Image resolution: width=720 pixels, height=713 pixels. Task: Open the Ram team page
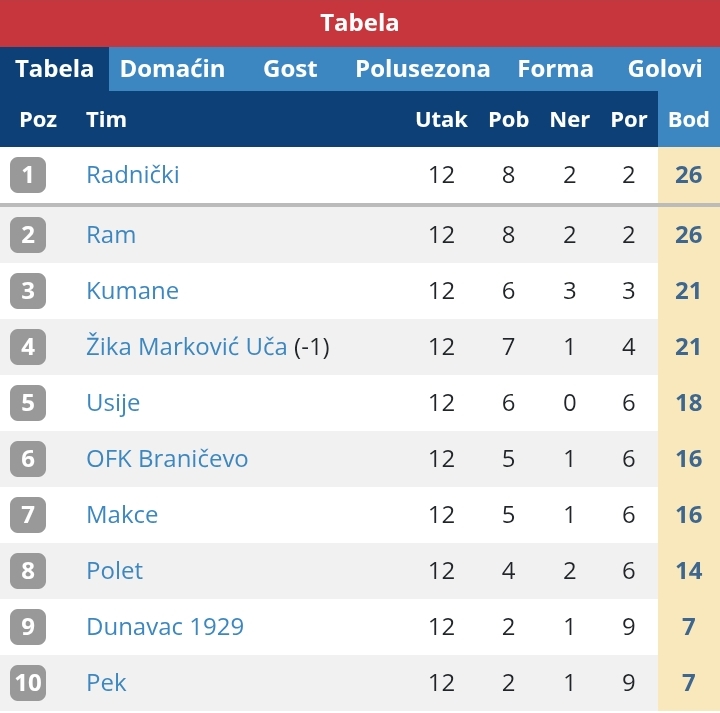point(111,235)
